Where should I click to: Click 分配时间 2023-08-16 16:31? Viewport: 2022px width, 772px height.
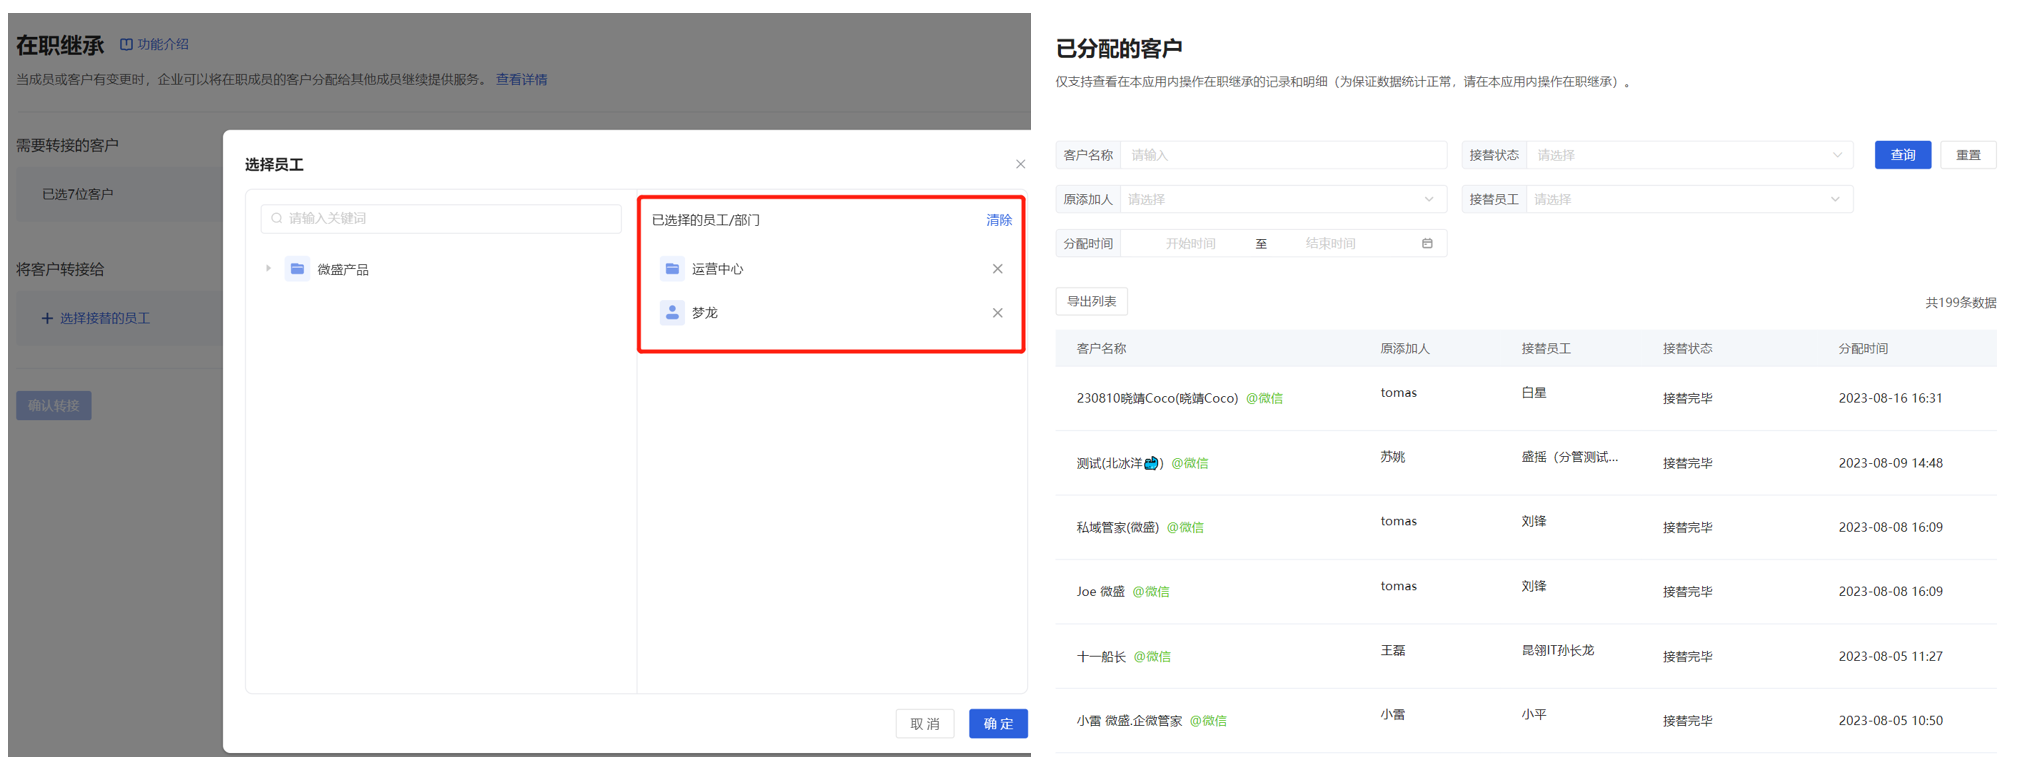tap(1890, 398)
